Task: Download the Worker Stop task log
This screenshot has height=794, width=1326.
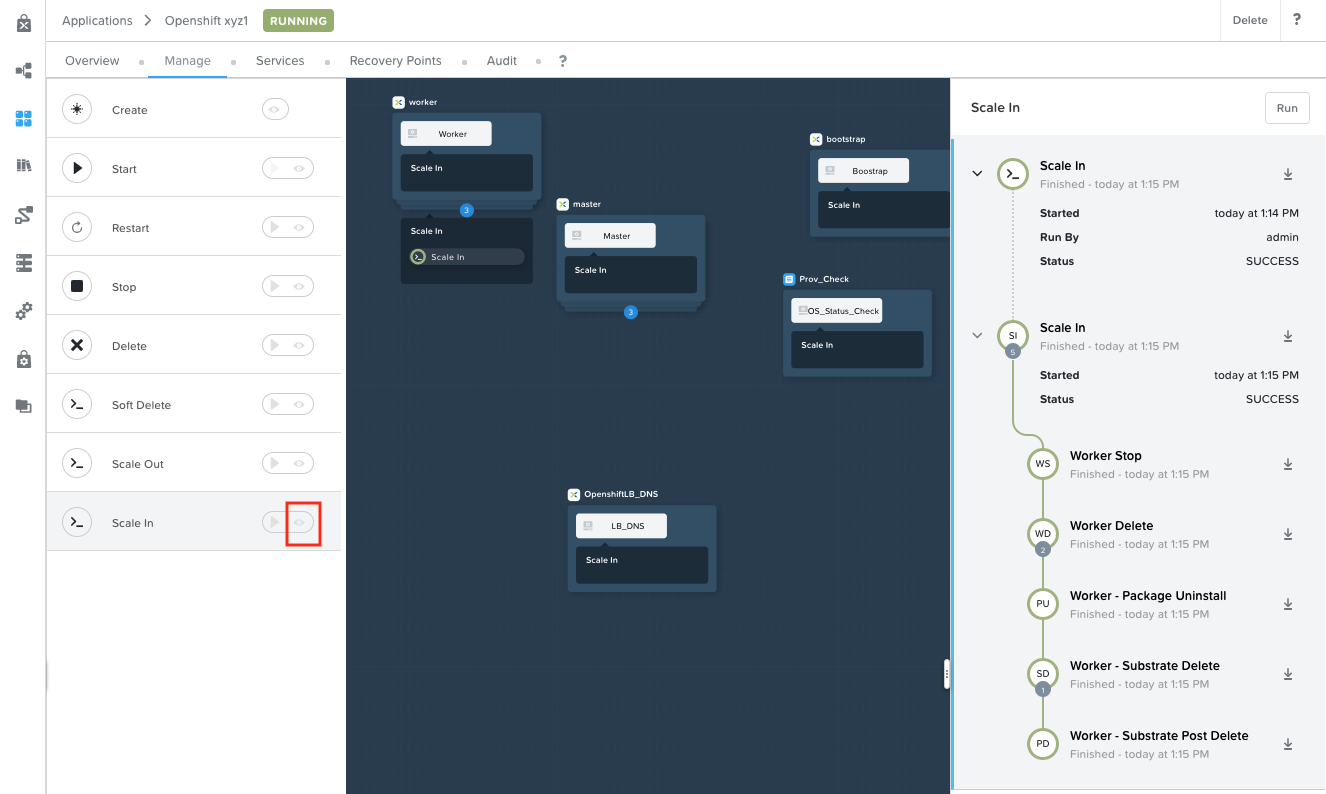Action: click(1288, 464)
